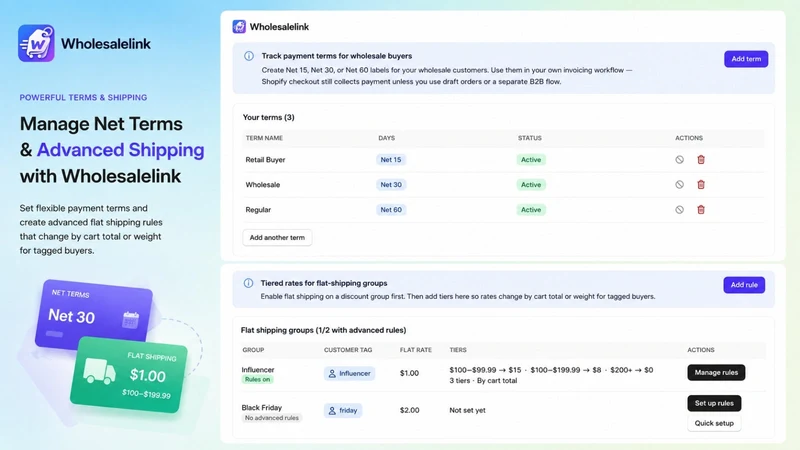Click the $2.00 flat rate value
800x450 pixels.
tap(409, 410)
